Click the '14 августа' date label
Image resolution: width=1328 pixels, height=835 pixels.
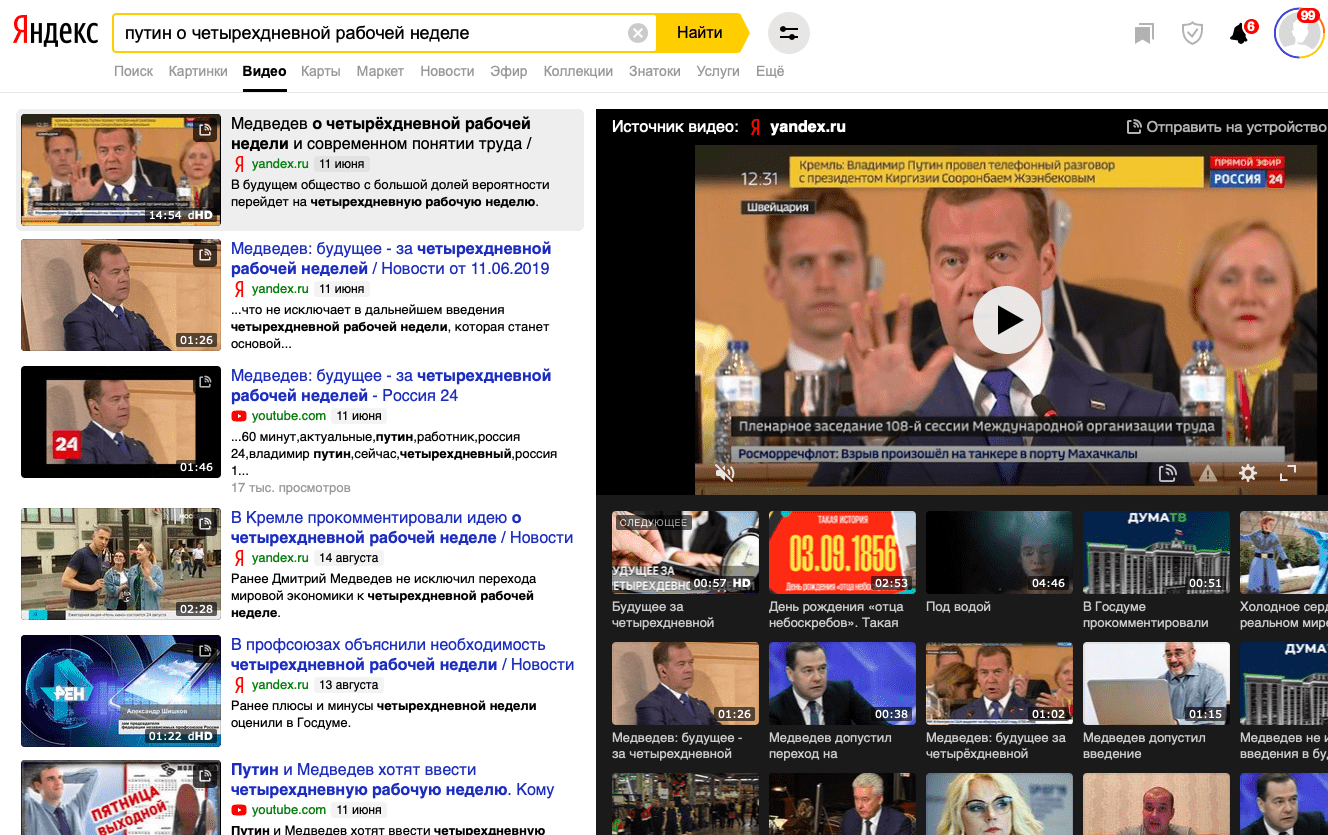coord(348,558)
